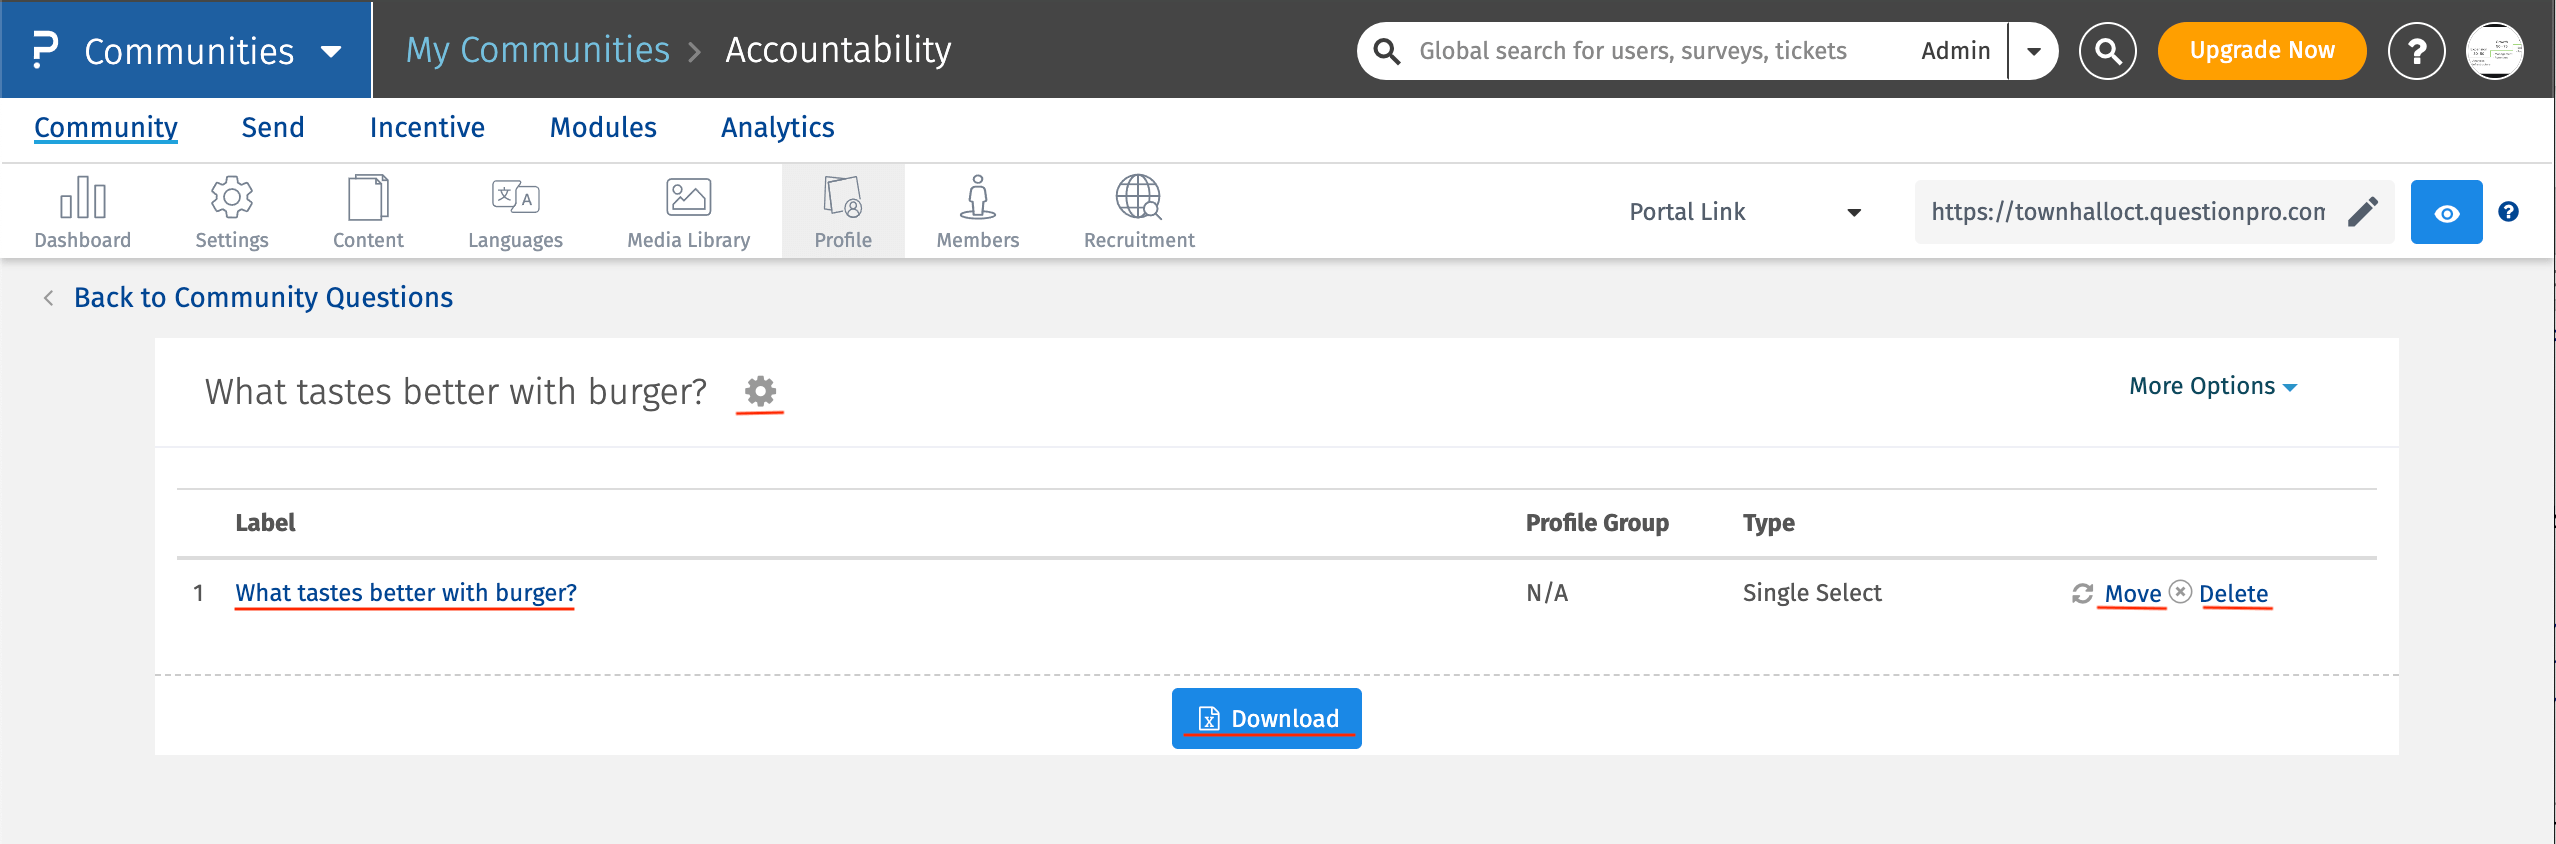This screenshot has height=844, width=2556.
Task: Click the gear icon beside question title
Action: pos(760,391)
